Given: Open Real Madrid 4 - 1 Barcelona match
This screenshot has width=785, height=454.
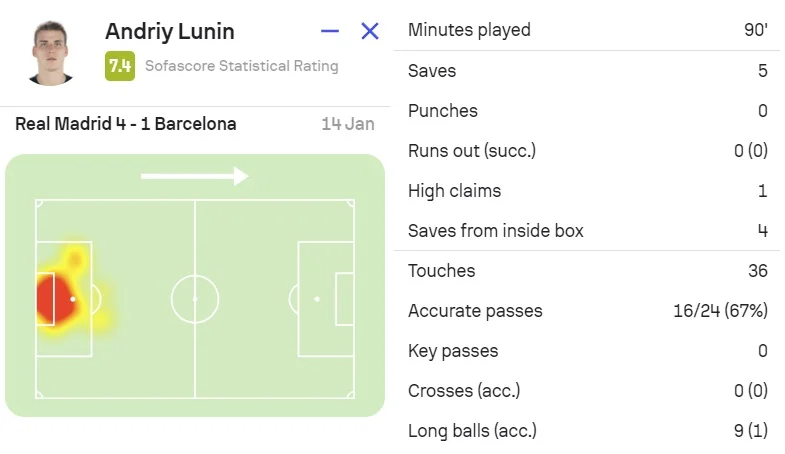Looking at the screenshot, I should [126, 124].
